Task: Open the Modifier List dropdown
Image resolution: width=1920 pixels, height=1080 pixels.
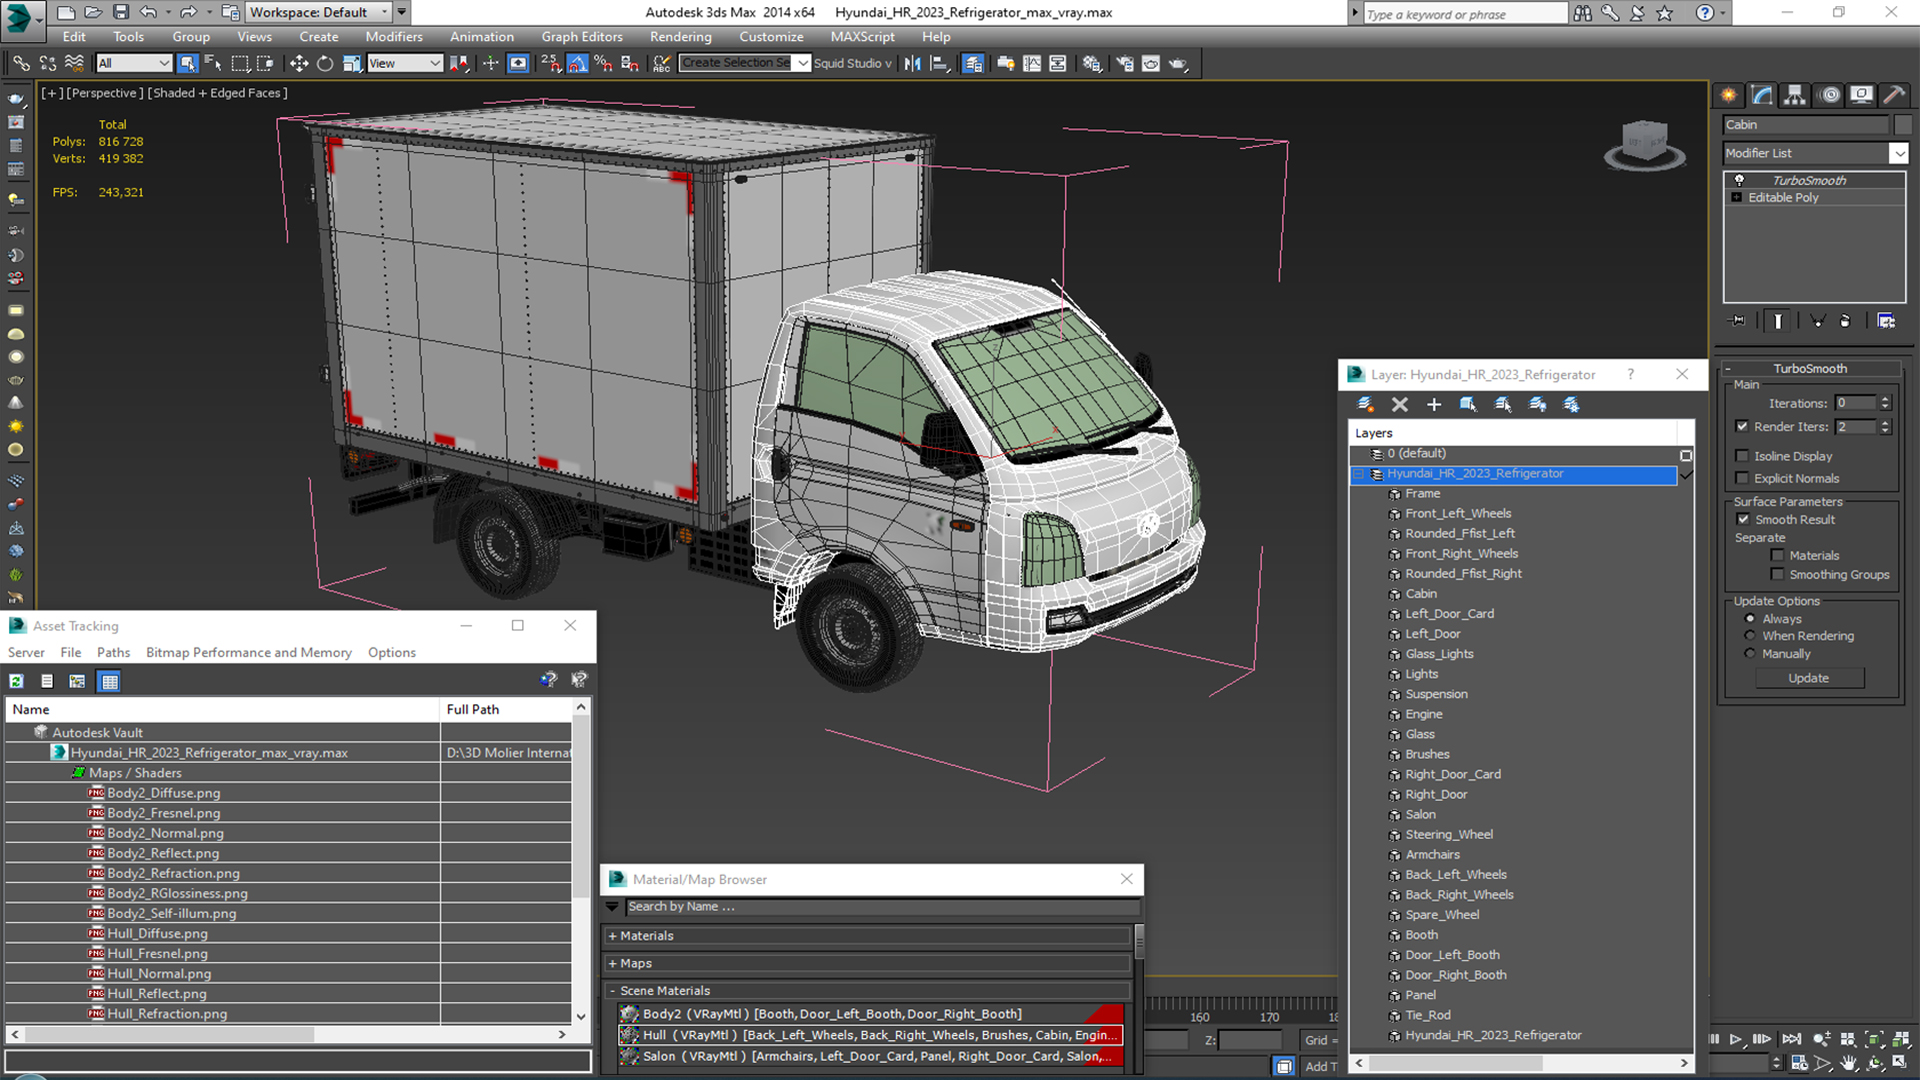Action: (1898, 153)
